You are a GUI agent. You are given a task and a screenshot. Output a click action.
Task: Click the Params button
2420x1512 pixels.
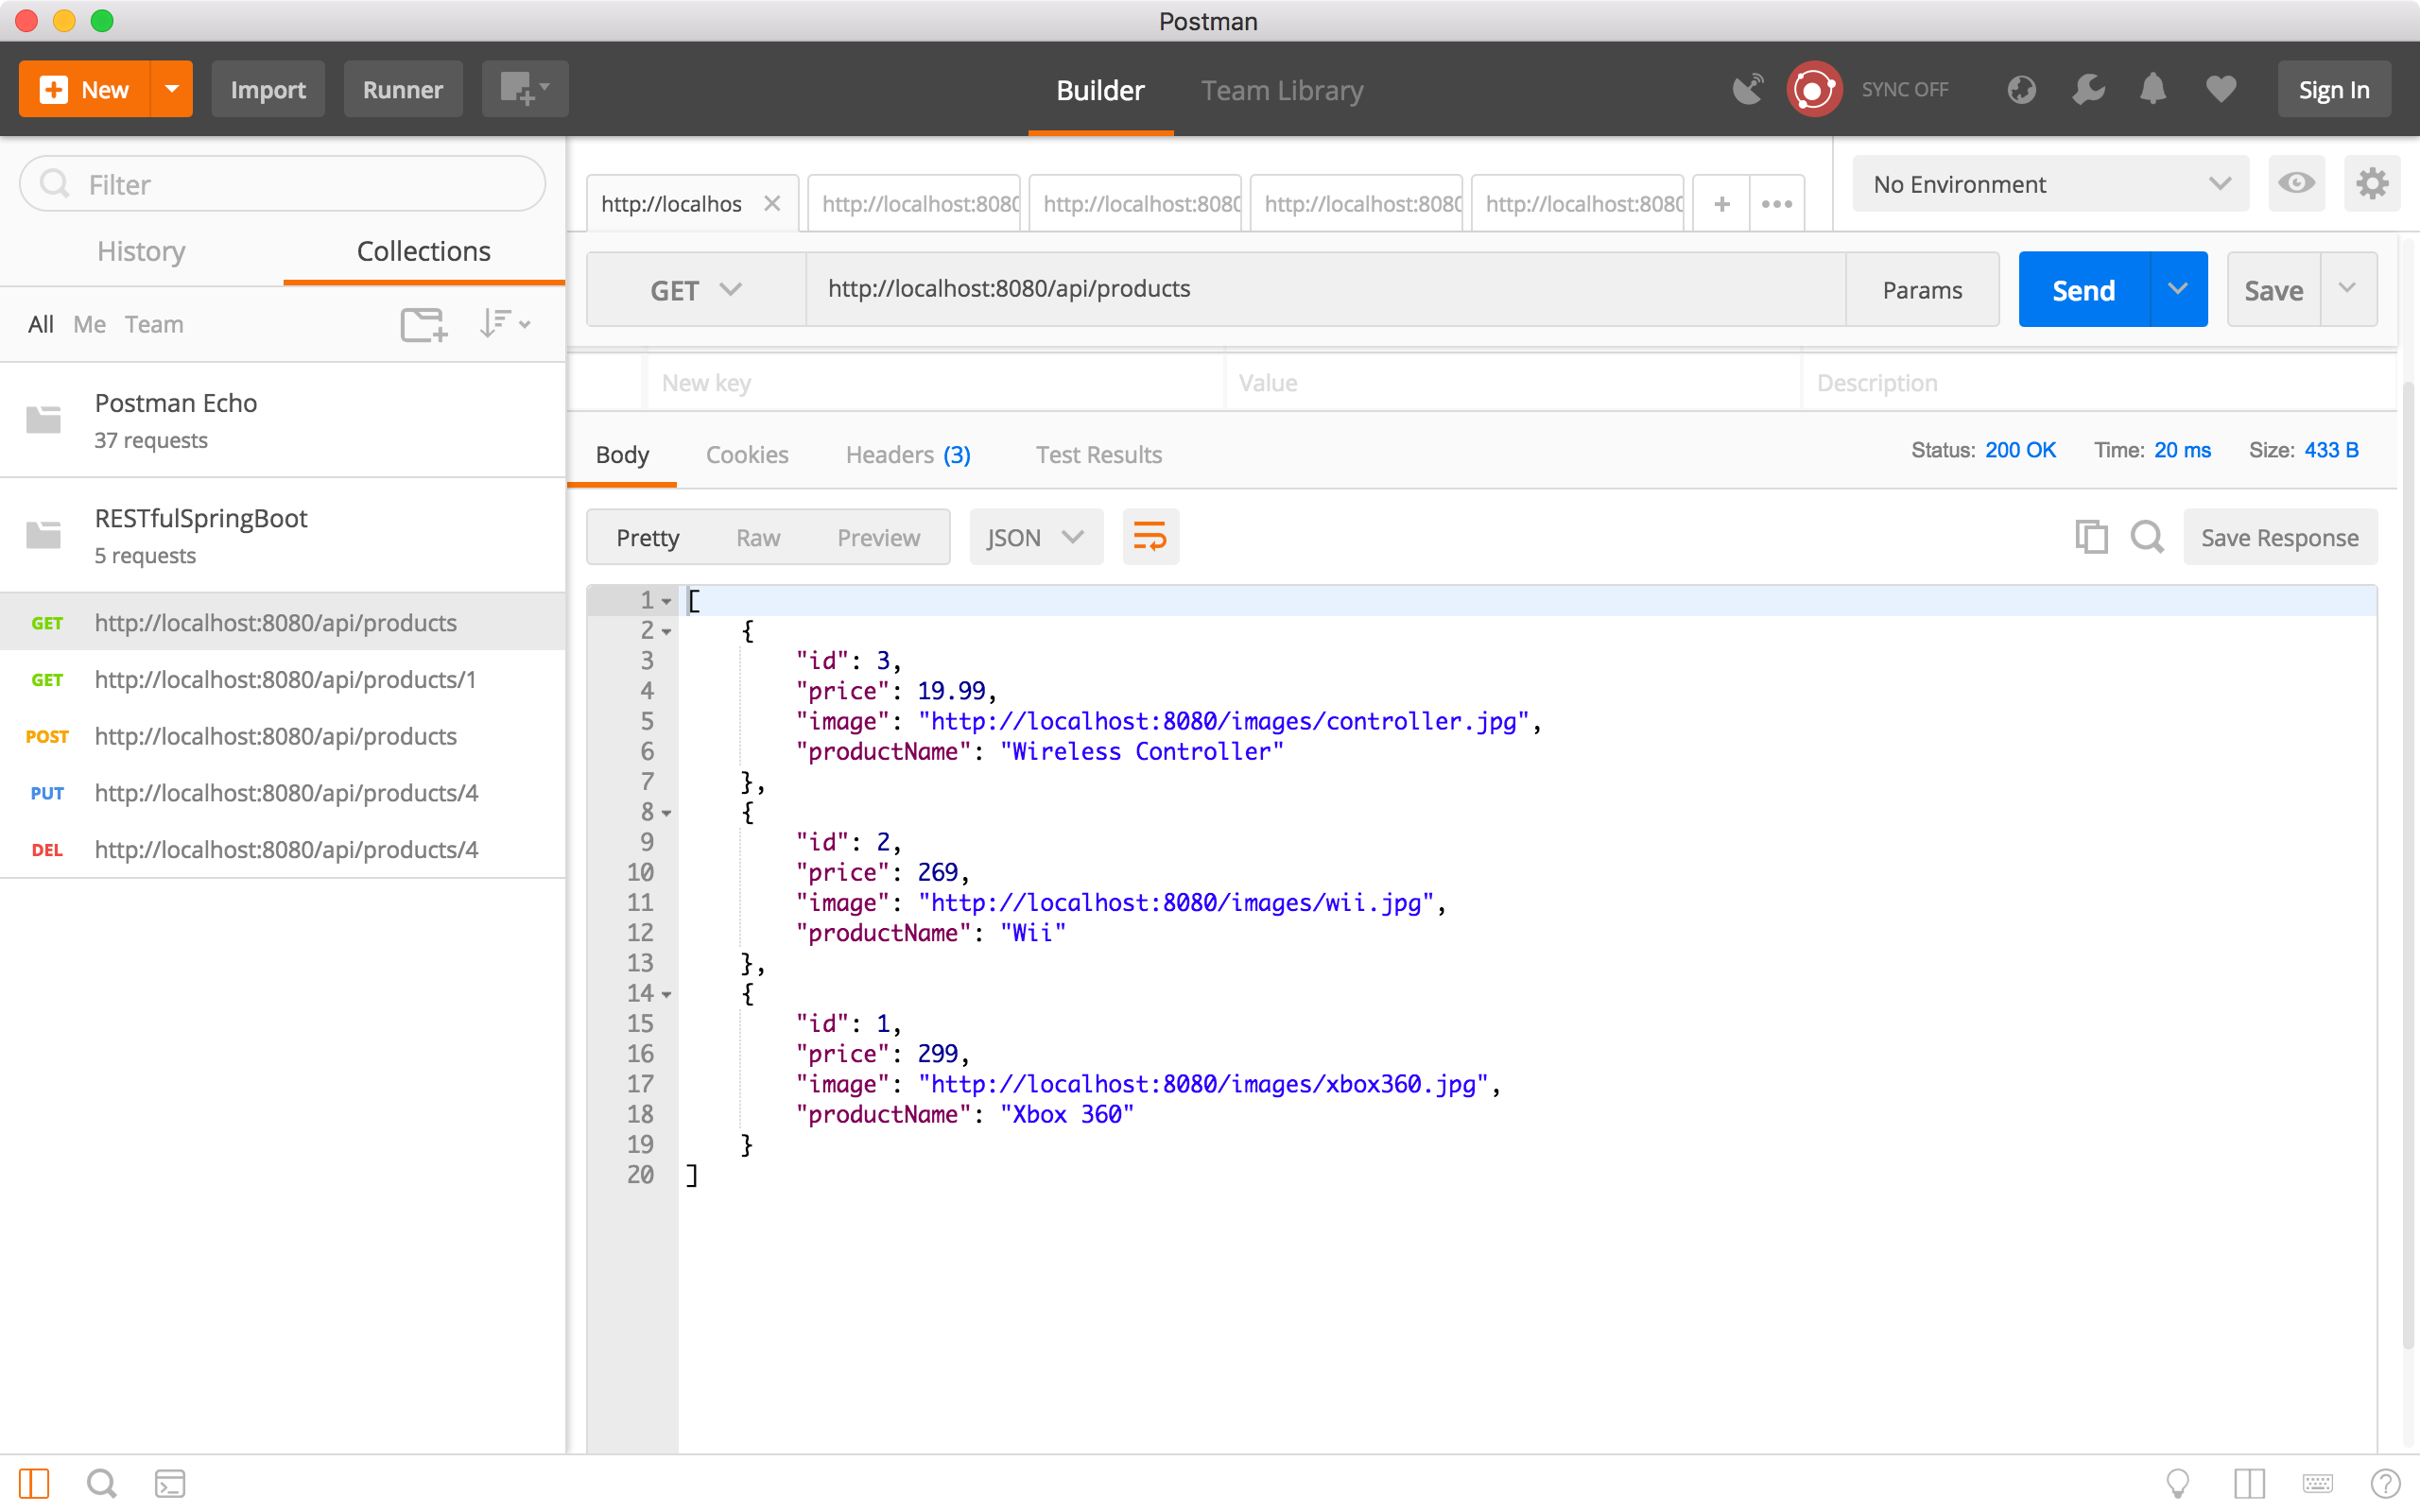(1922, 289)
